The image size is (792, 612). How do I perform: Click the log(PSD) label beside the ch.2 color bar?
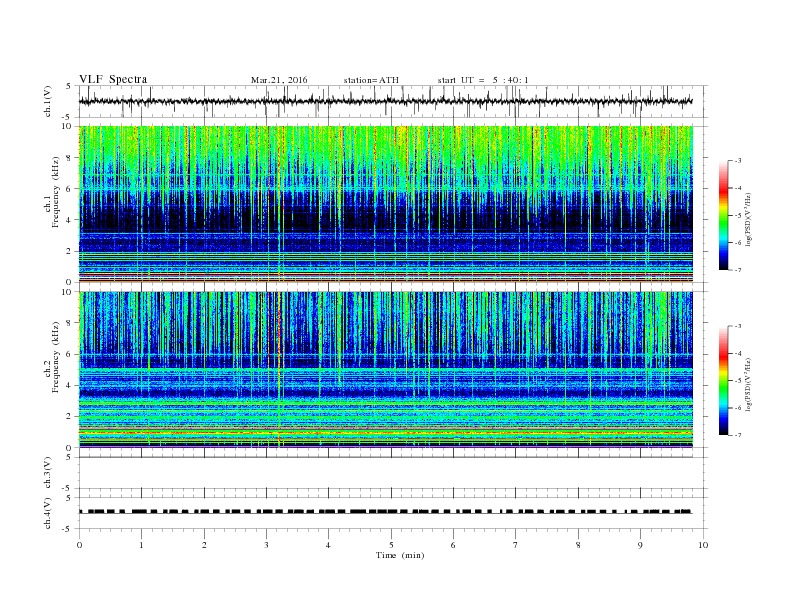[x=748, y=384]
